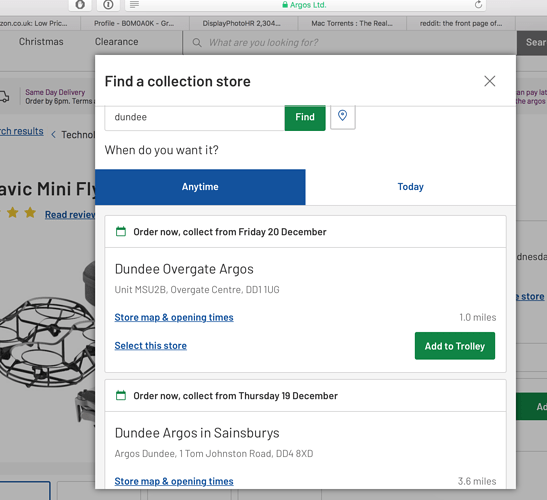Click the info circle icon in the toolbar

click(108, 5)
